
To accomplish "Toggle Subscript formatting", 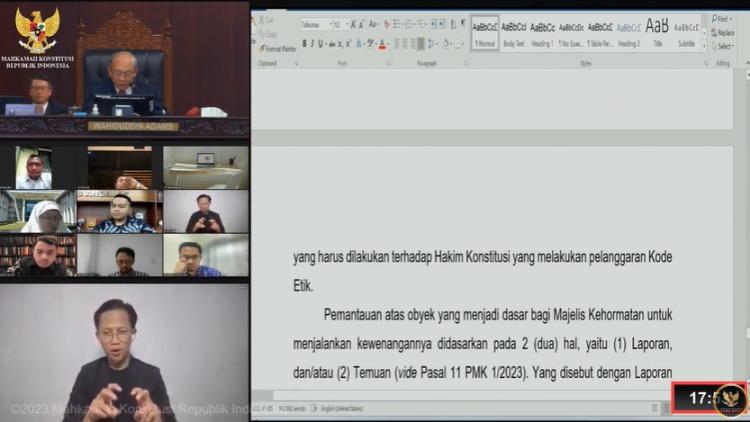I will click(340, 44).
